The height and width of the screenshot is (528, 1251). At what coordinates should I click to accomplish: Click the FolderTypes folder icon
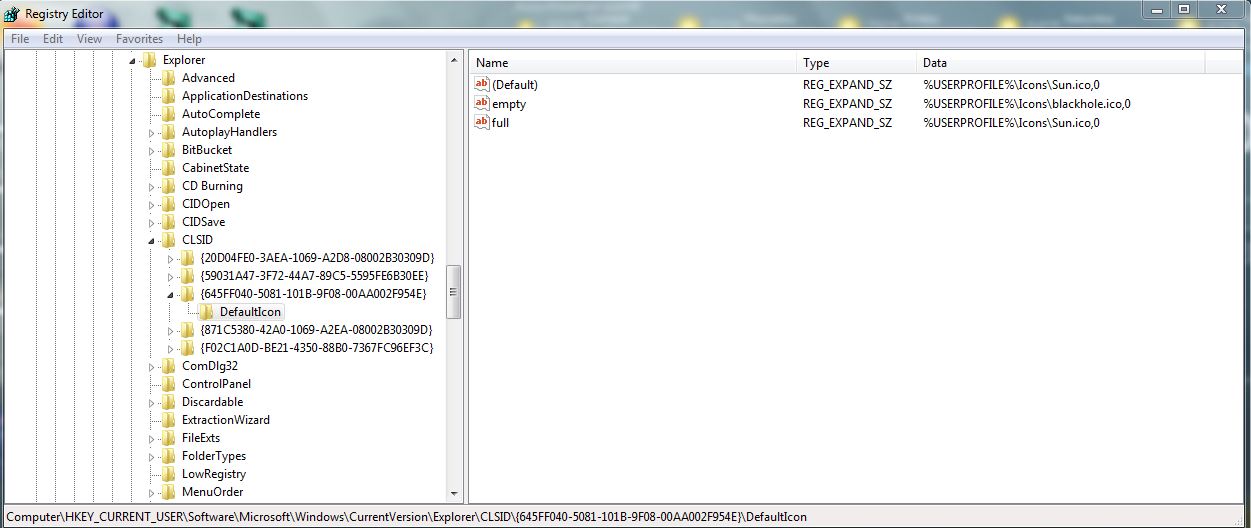169,456
